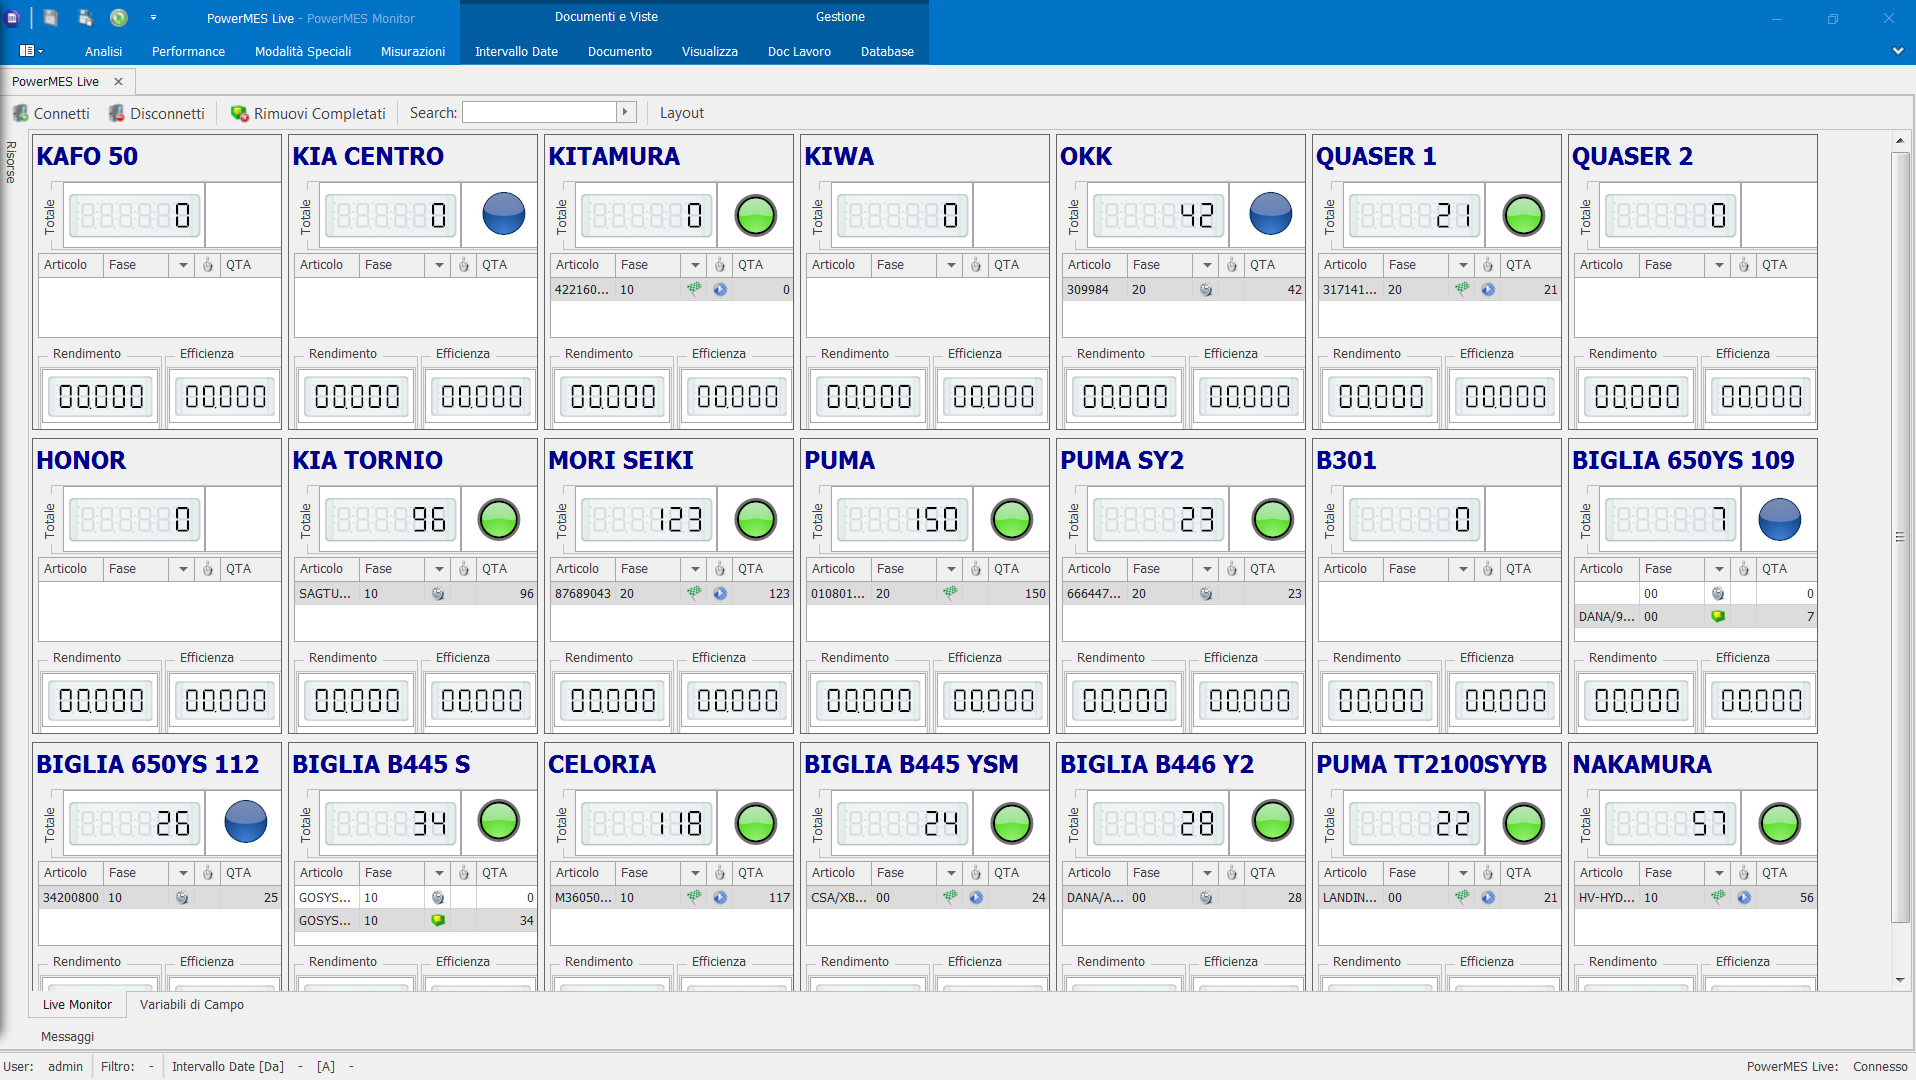Click the green Refresh icon in the title bar

point(119,18)
